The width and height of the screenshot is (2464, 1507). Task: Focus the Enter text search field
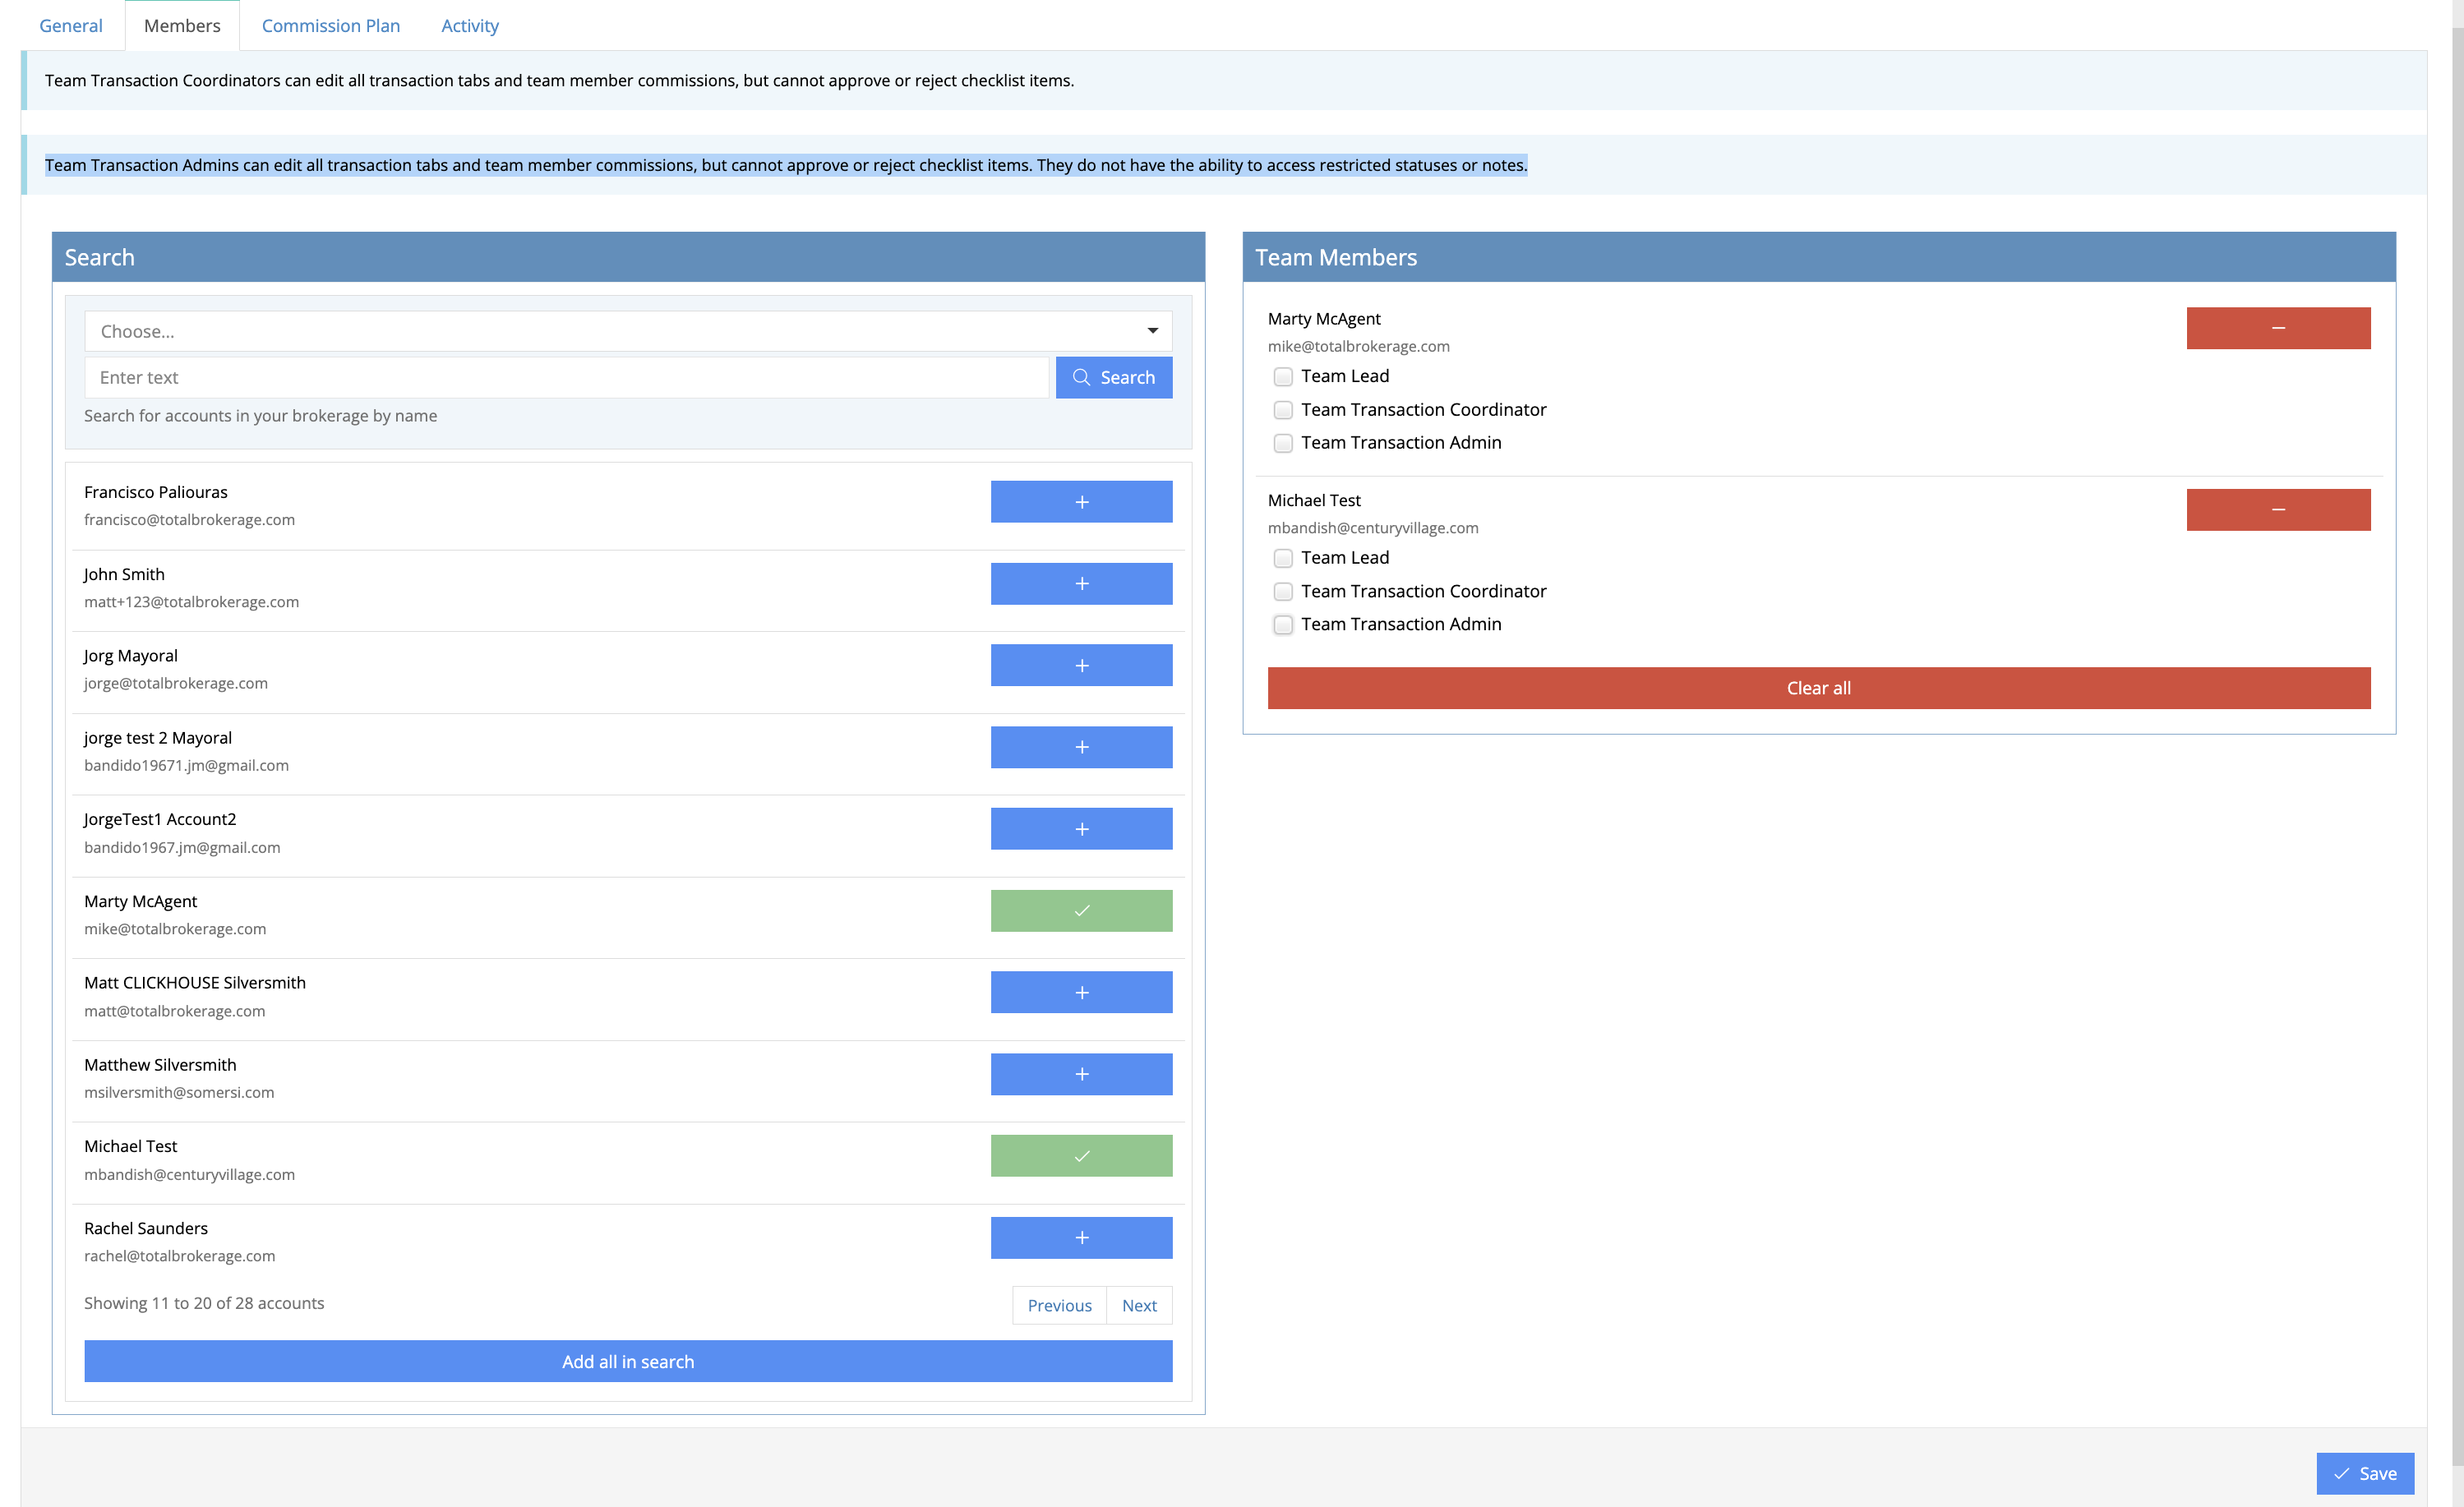(x=566, y=378)
